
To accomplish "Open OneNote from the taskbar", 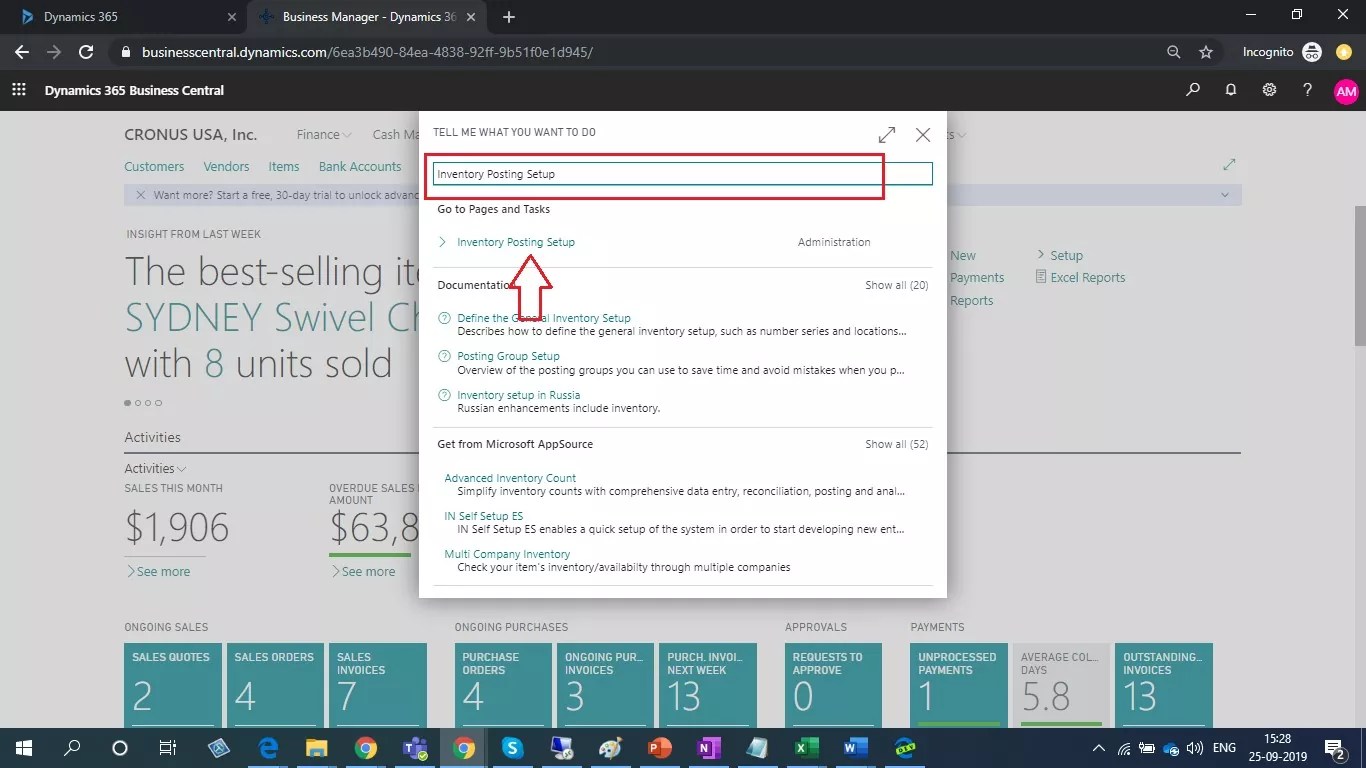I will click(x=708, y=748).
